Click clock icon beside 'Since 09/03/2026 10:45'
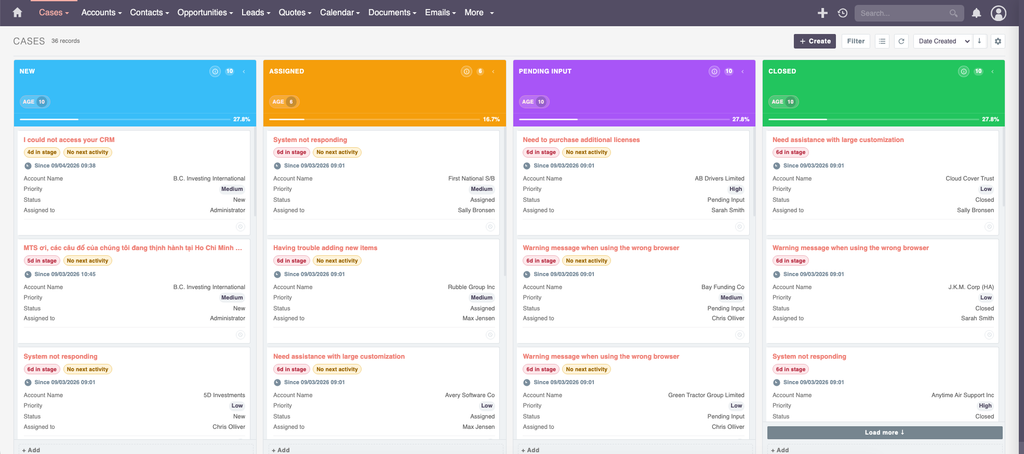Screen dimensions: 1024x454 [27, 274]
